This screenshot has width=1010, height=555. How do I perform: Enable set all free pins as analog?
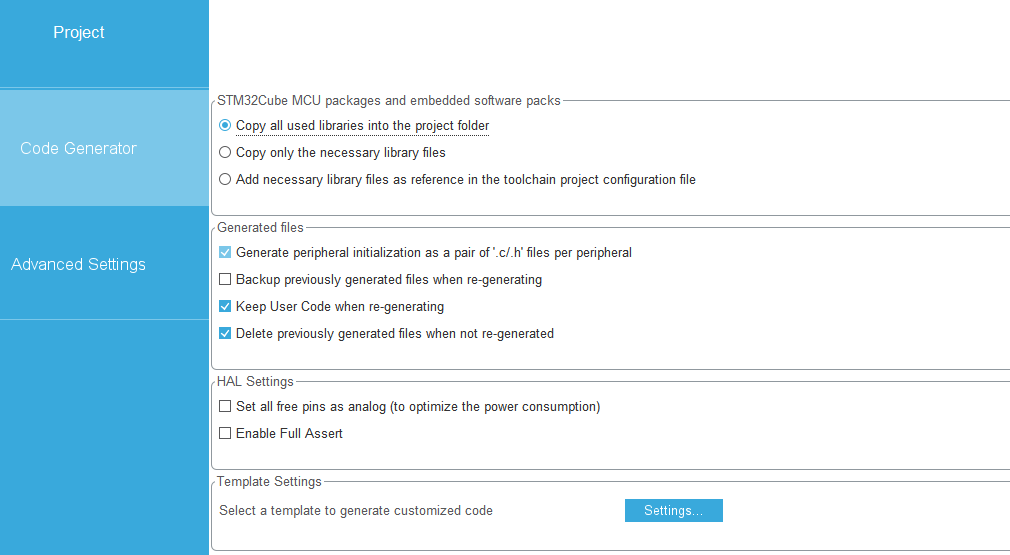click(x=225, y=407)
